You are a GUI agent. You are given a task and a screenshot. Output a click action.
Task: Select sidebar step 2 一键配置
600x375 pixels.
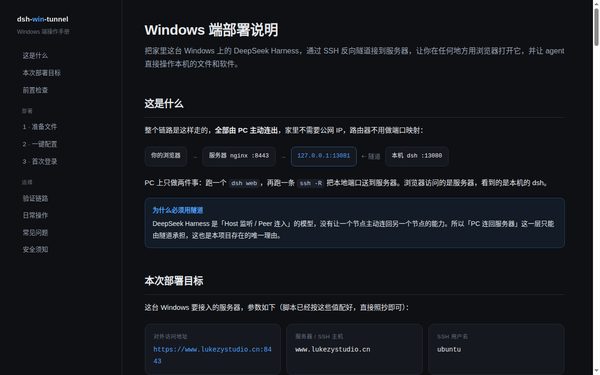pyautogui.click(x=39, y=144)
